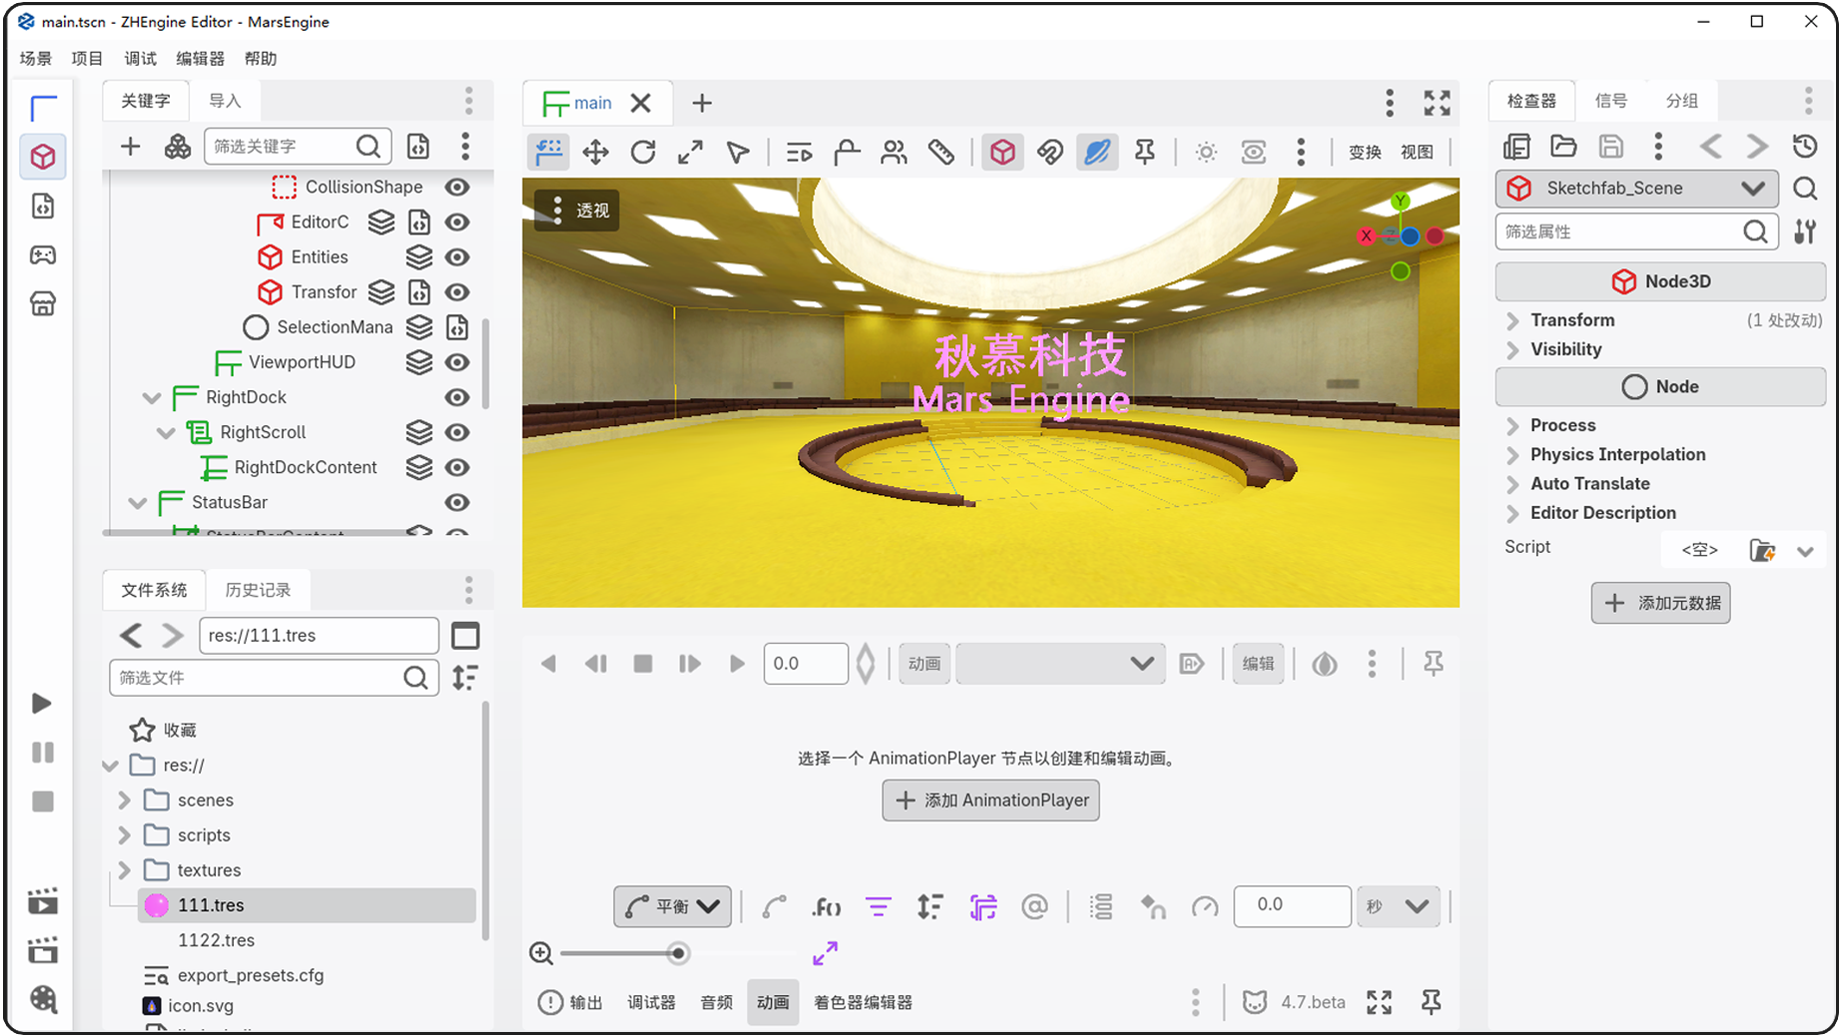Viewport: 1840px width, 1036px height.
Task: Select the 111.tres file
Action: [307, 906]
